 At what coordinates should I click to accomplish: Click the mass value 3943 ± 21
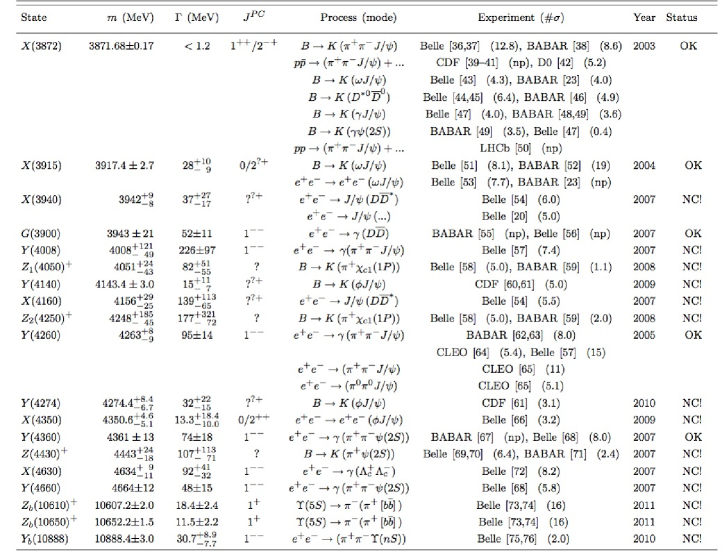[130, 233]
